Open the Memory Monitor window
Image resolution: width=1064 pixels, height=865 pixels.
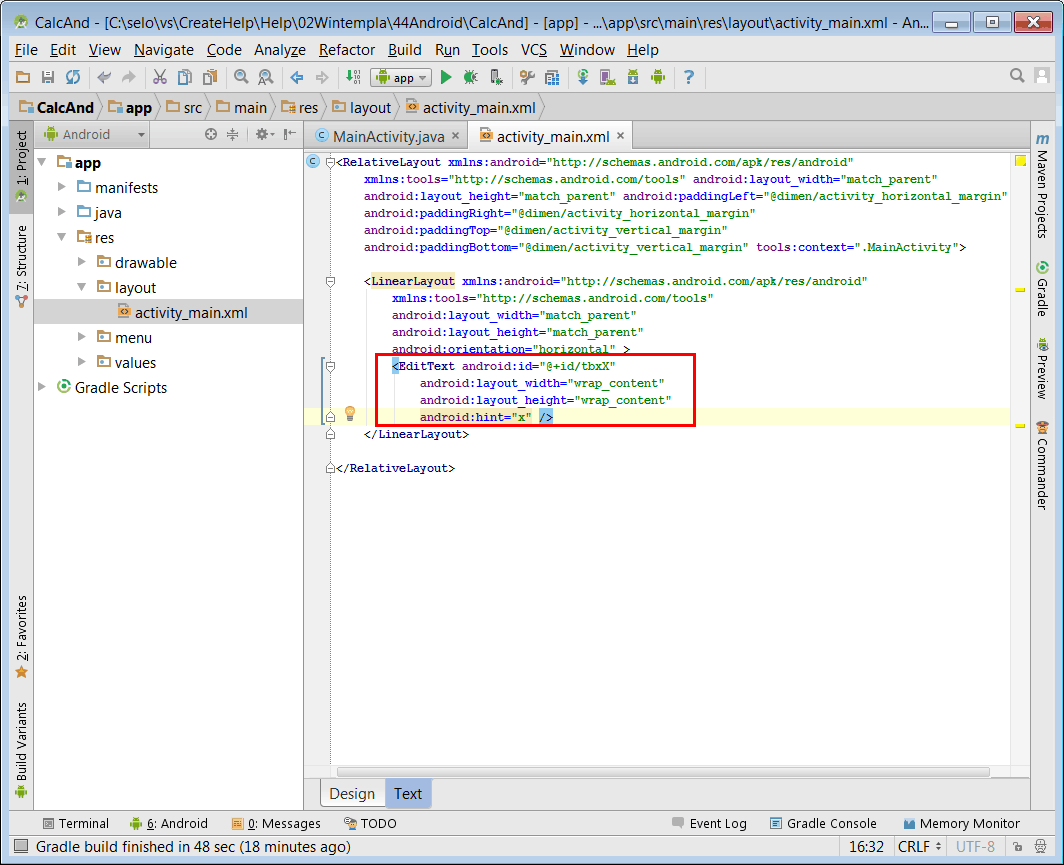[962, 824]
